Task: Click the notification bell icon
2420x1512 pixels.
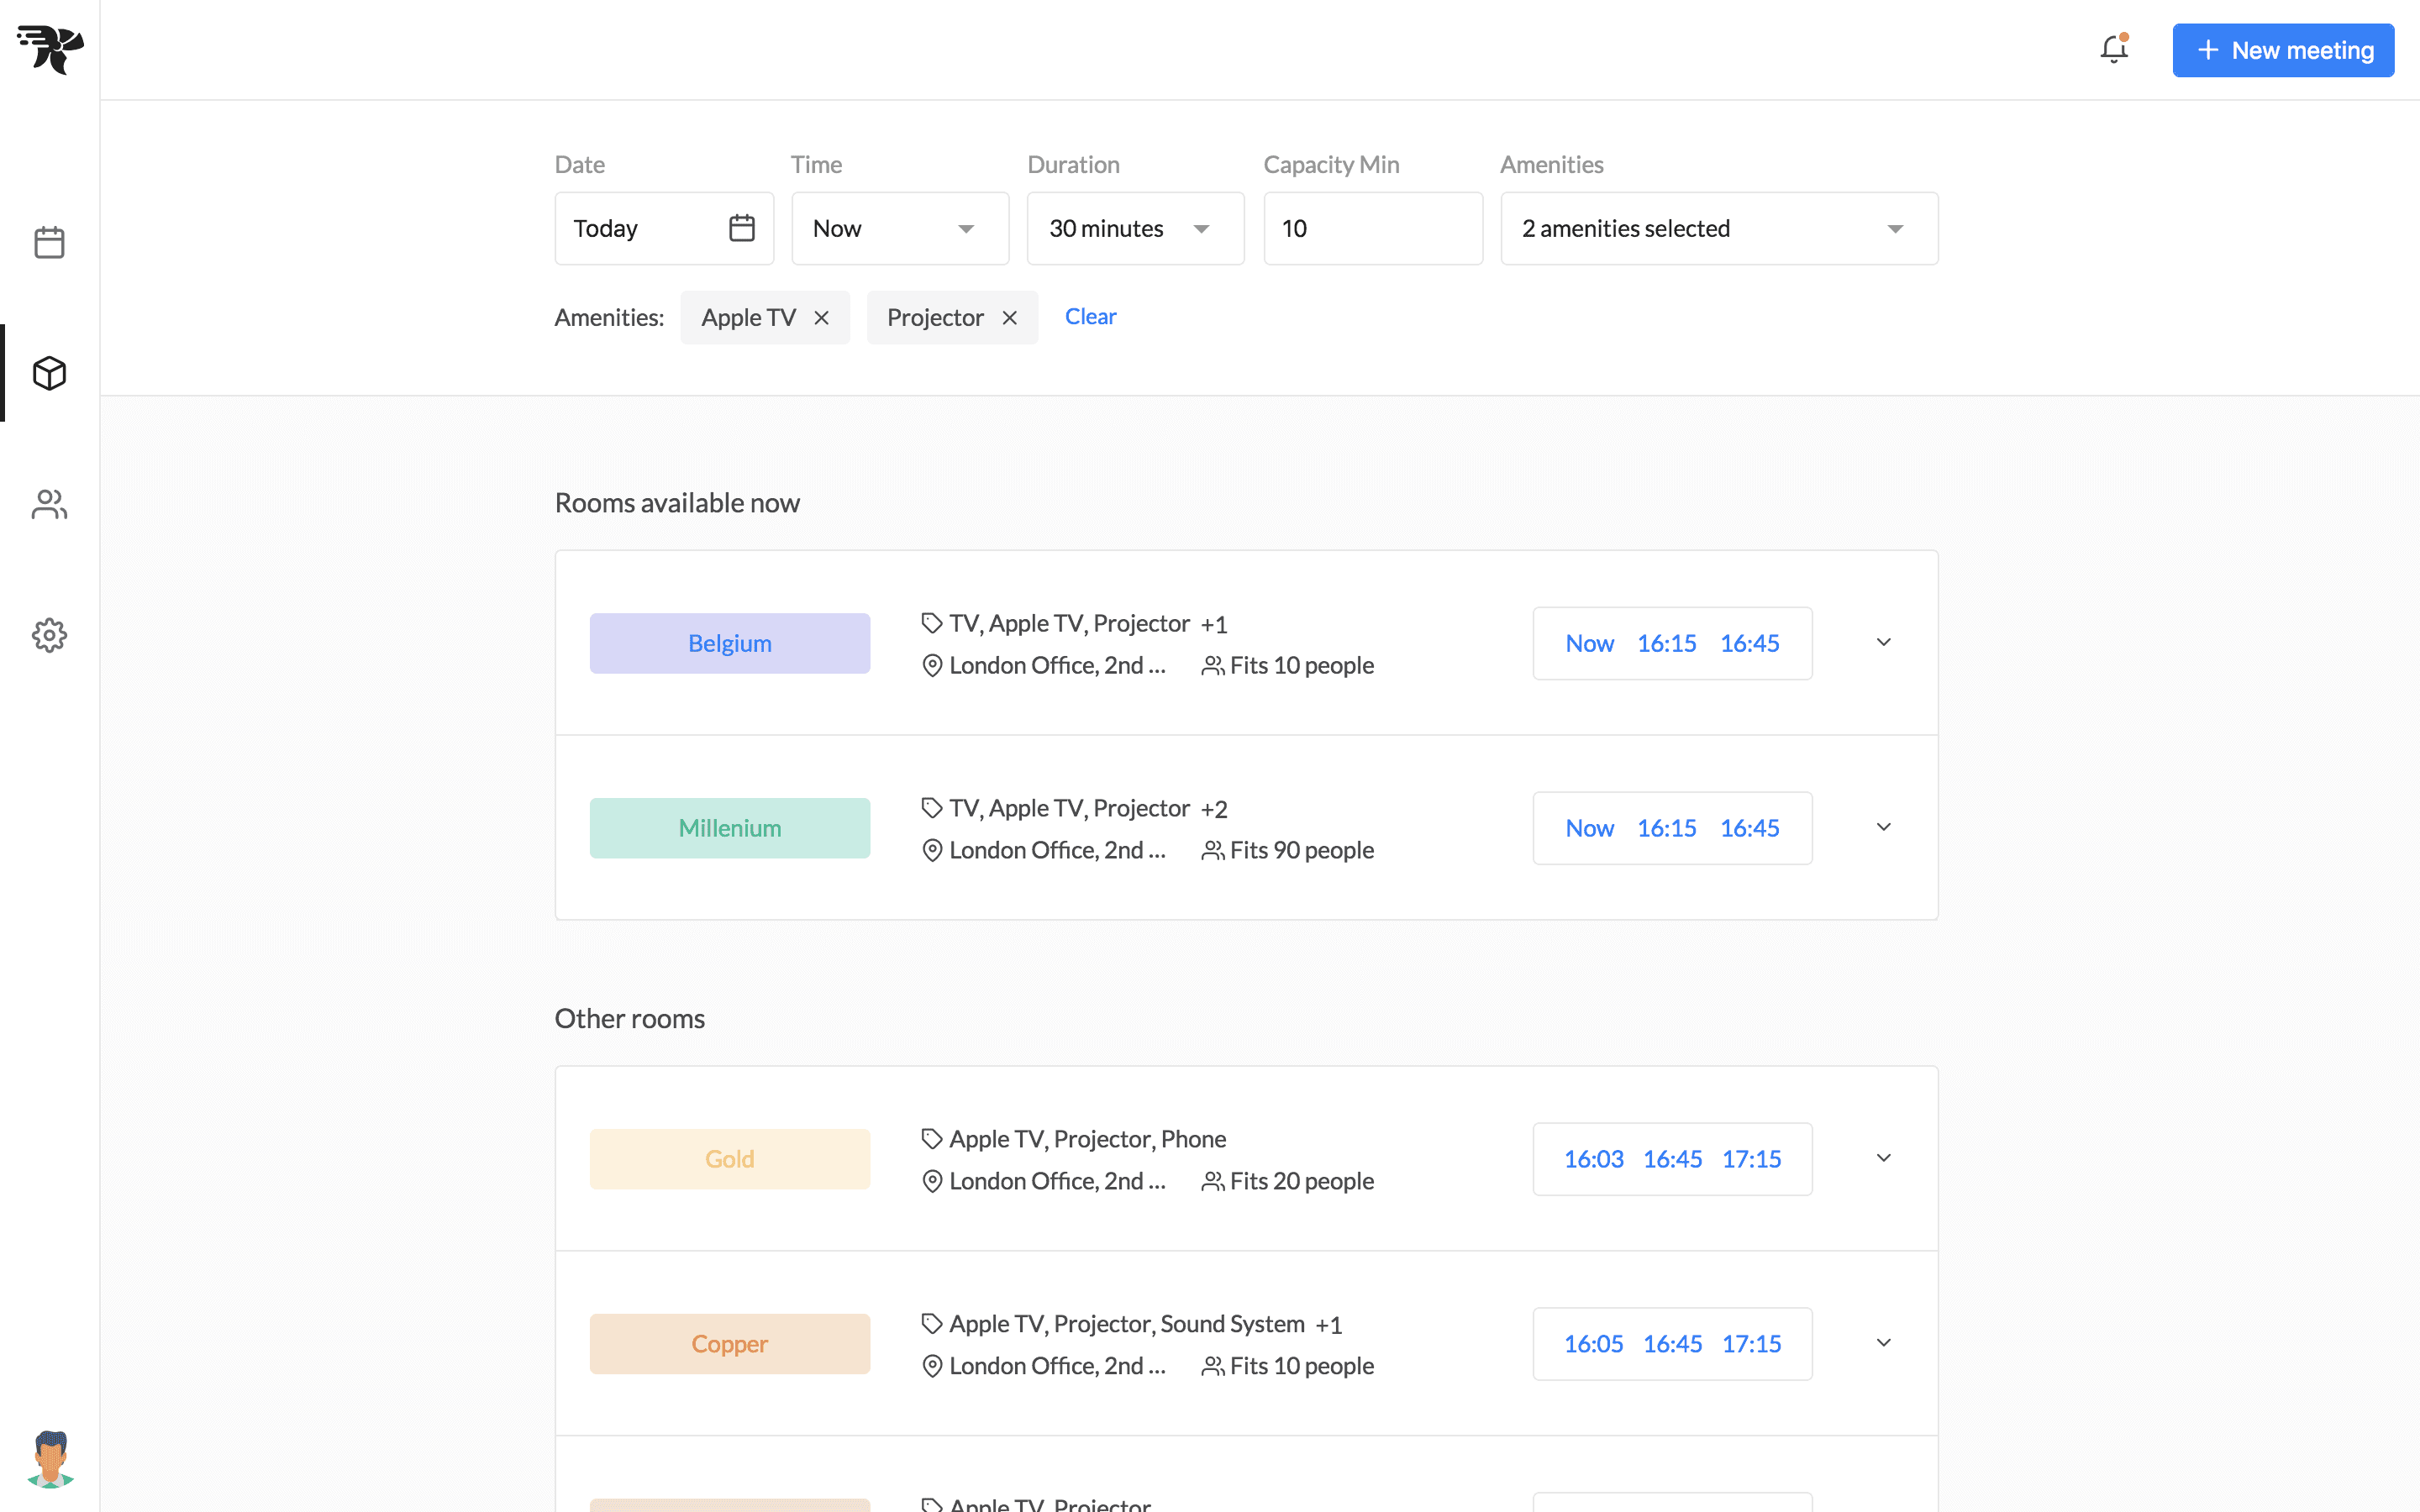Action: click(x=2114, y=49)
